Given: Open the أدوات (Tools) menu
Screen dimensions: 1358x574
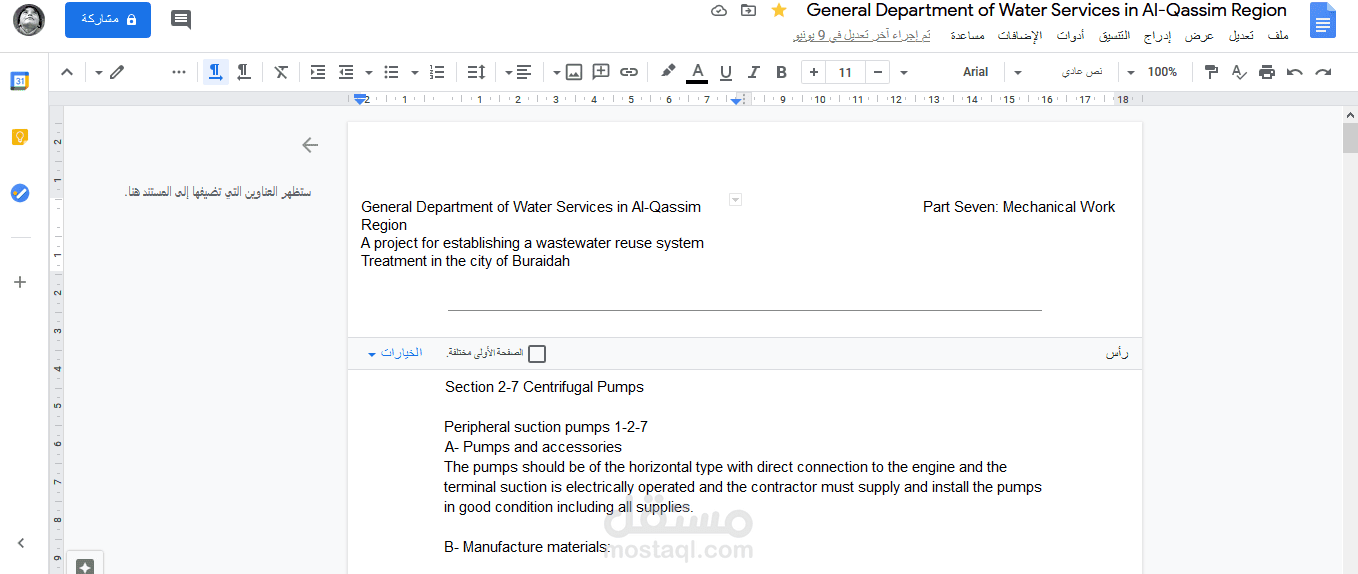Looking at the screenshot, I should 1071,36.
